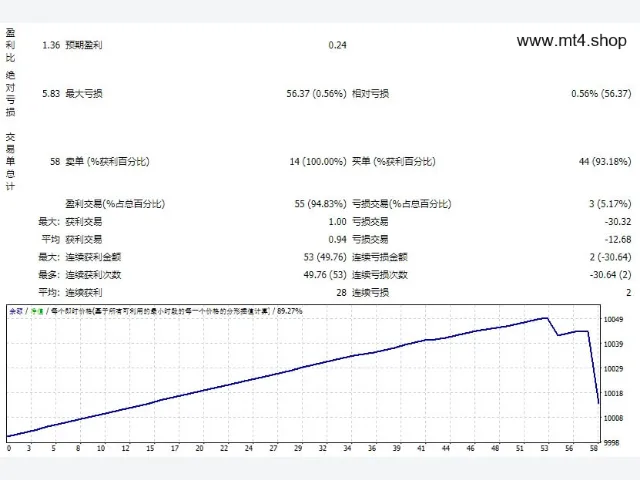Select the value '2 (-30.64)'
The width and height of the screenshot is (640, 480).
610,257
